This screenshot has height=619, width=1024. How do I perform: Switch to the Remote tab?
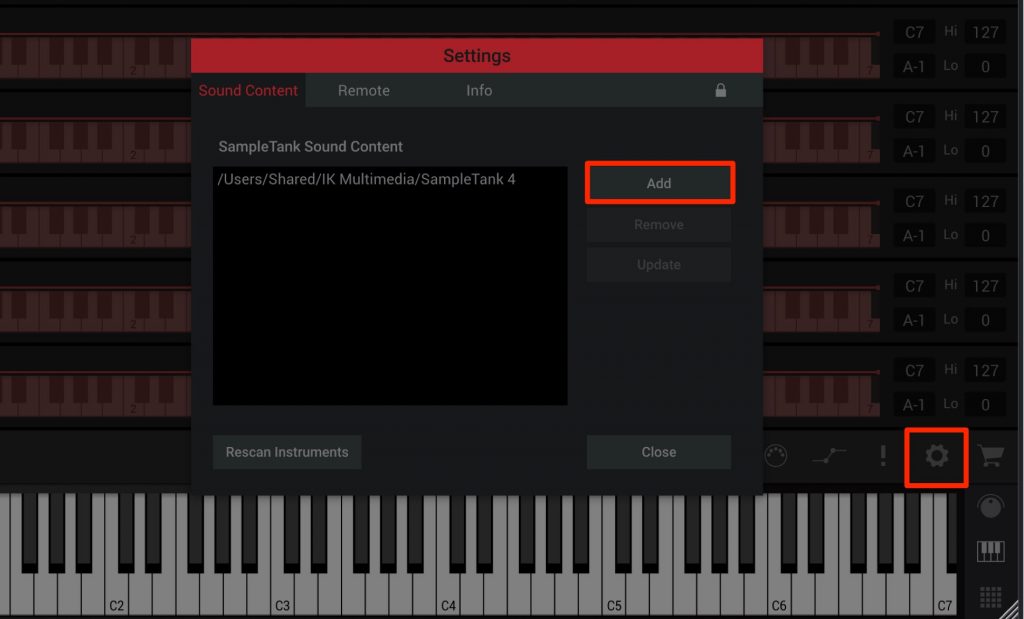[363, 90]
